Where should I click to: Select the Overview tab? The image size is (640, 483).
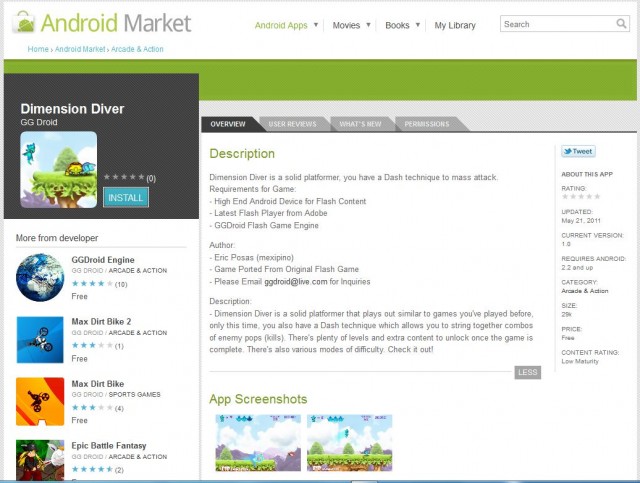point(228,124)
